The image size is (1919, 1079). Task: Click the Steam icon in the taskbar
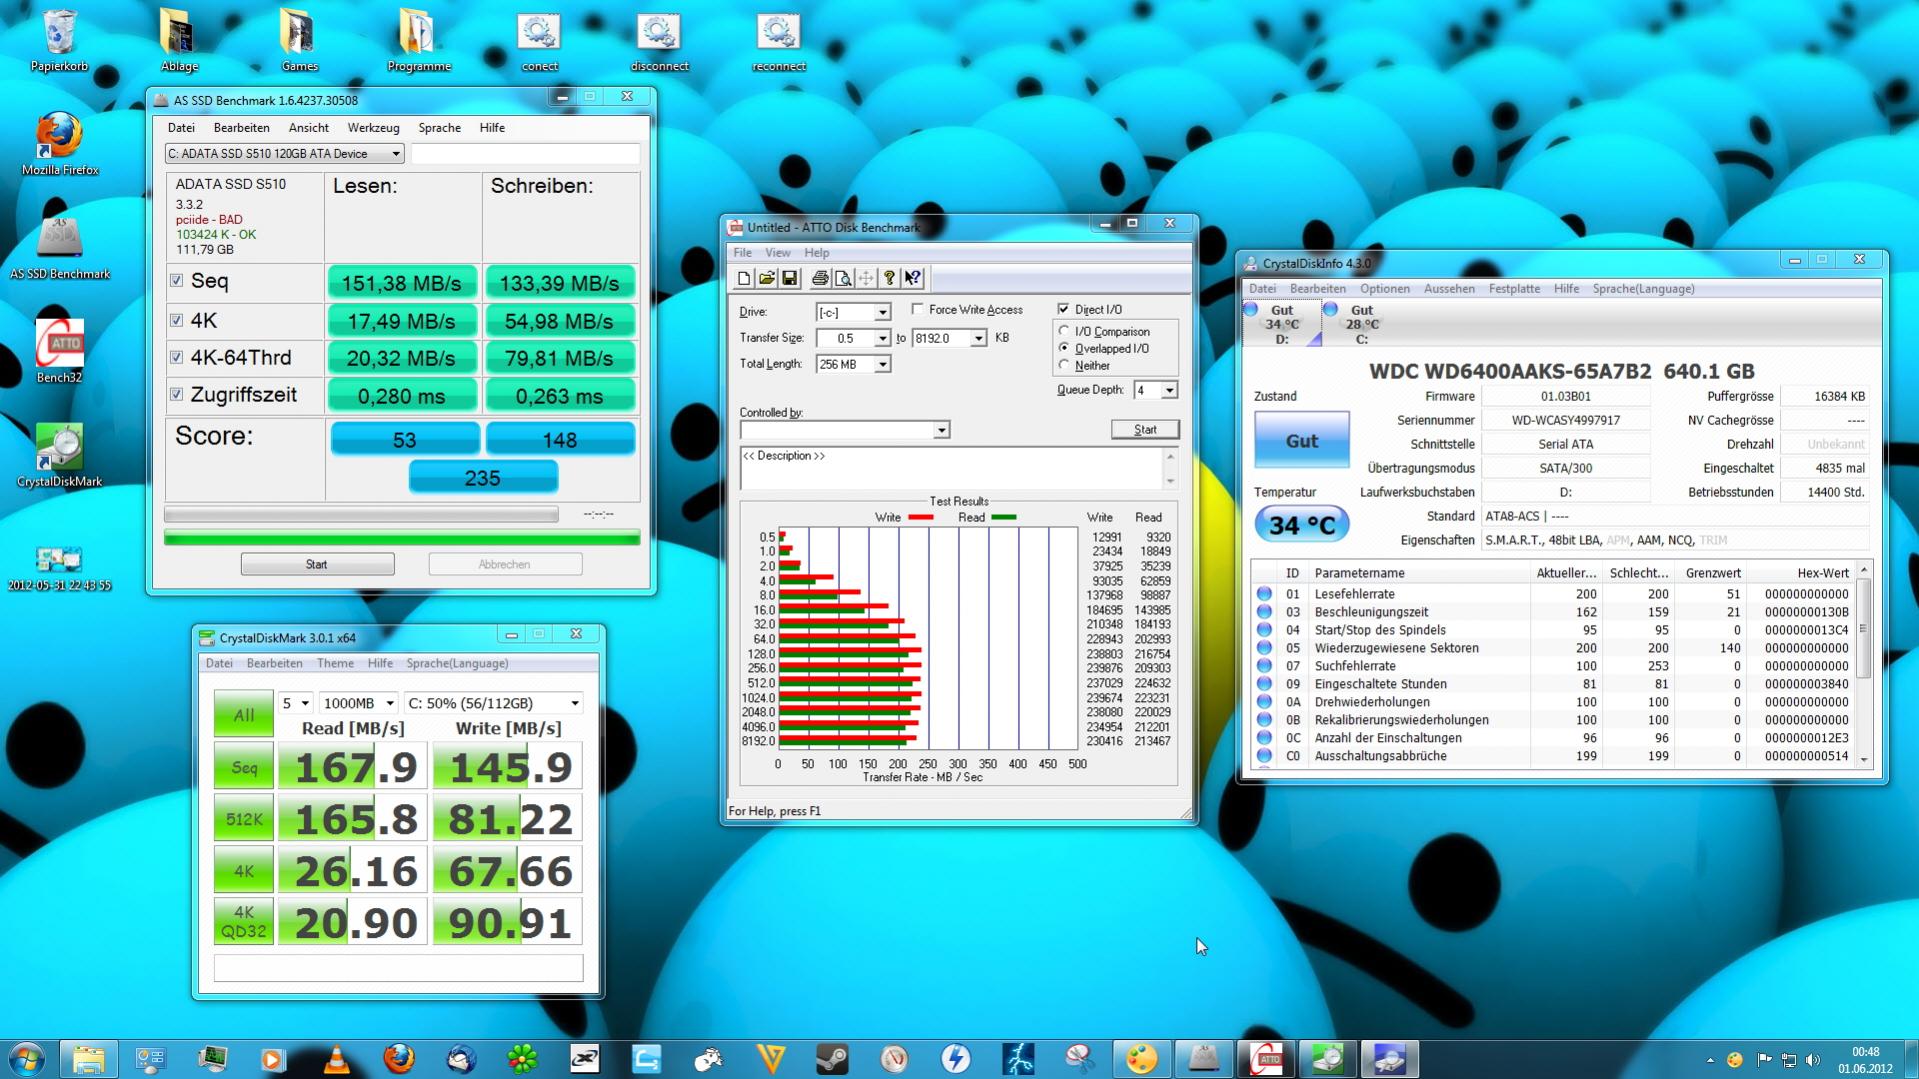(832, 1058)
